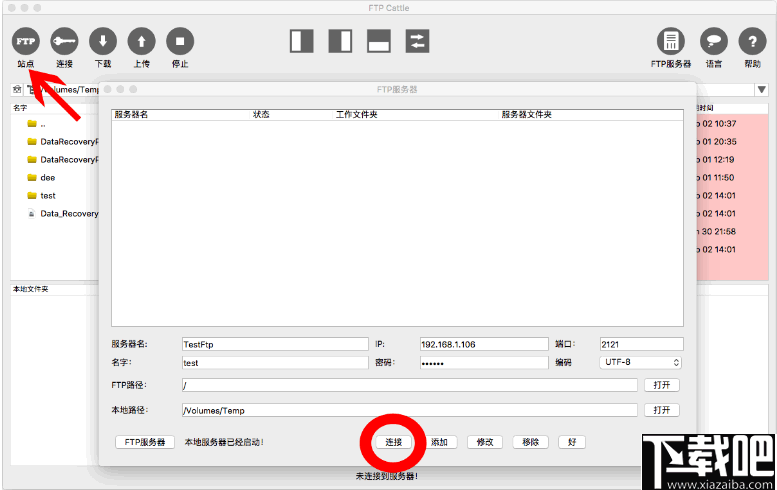Click timestamp 02 10:37 in main window
This screenshot has height=490, width=777.
point(719,123)
